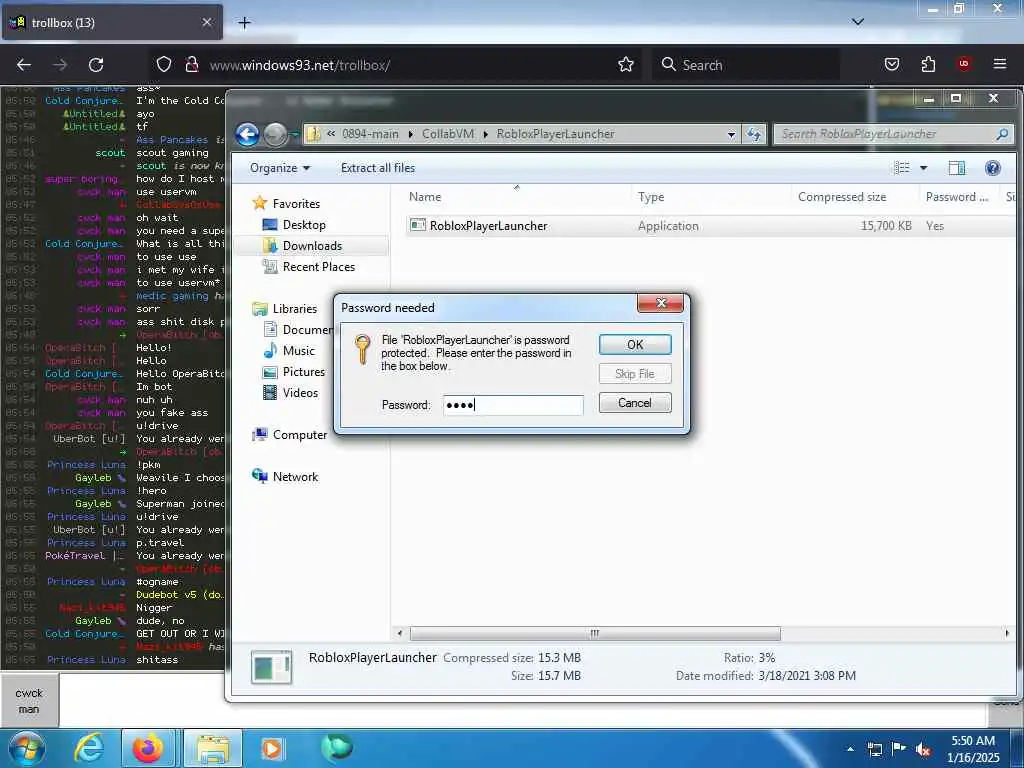Image resolution: width=1024 pixels, height=768 pixels.
Task: Open Windows Media Player from taskbar
Action: click(x=272, y=748)
